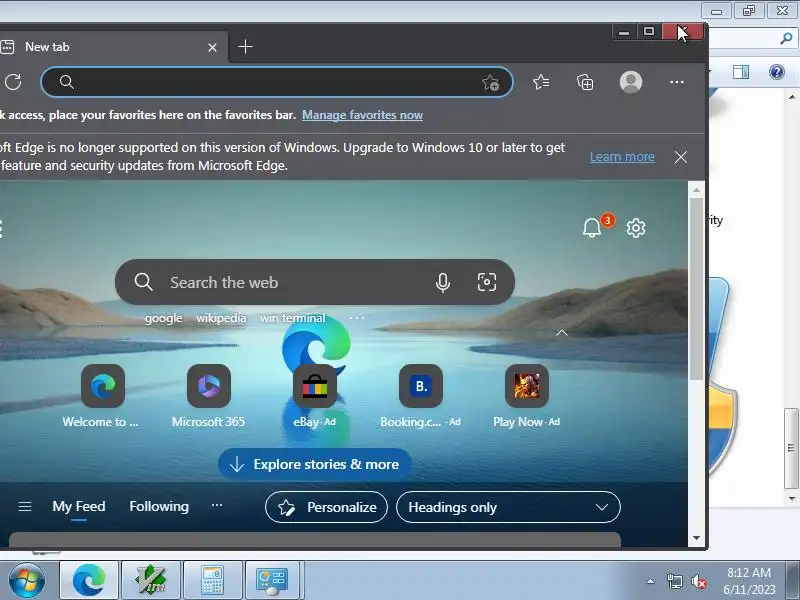Open the Control Panel taskbar icon
The width and height of the screenshot is (800, 600).
coord(272,580)
